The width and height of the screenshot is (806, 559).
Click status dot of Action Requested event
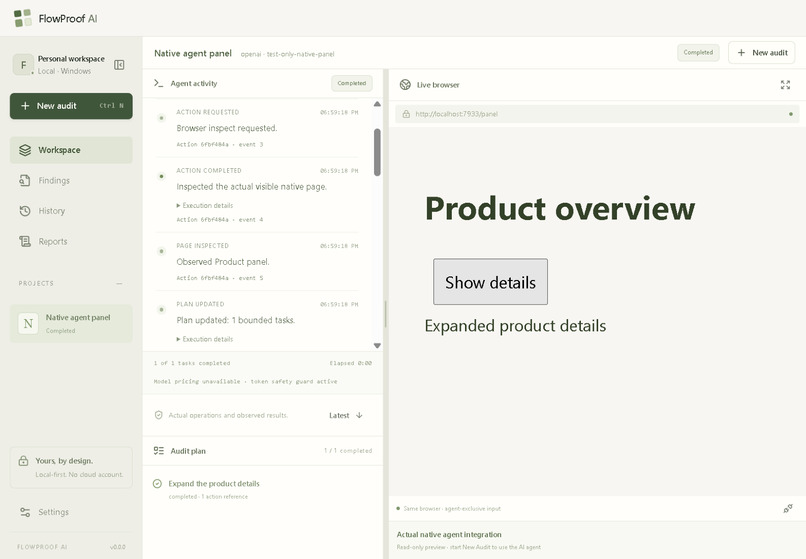[x=161, y=118]
